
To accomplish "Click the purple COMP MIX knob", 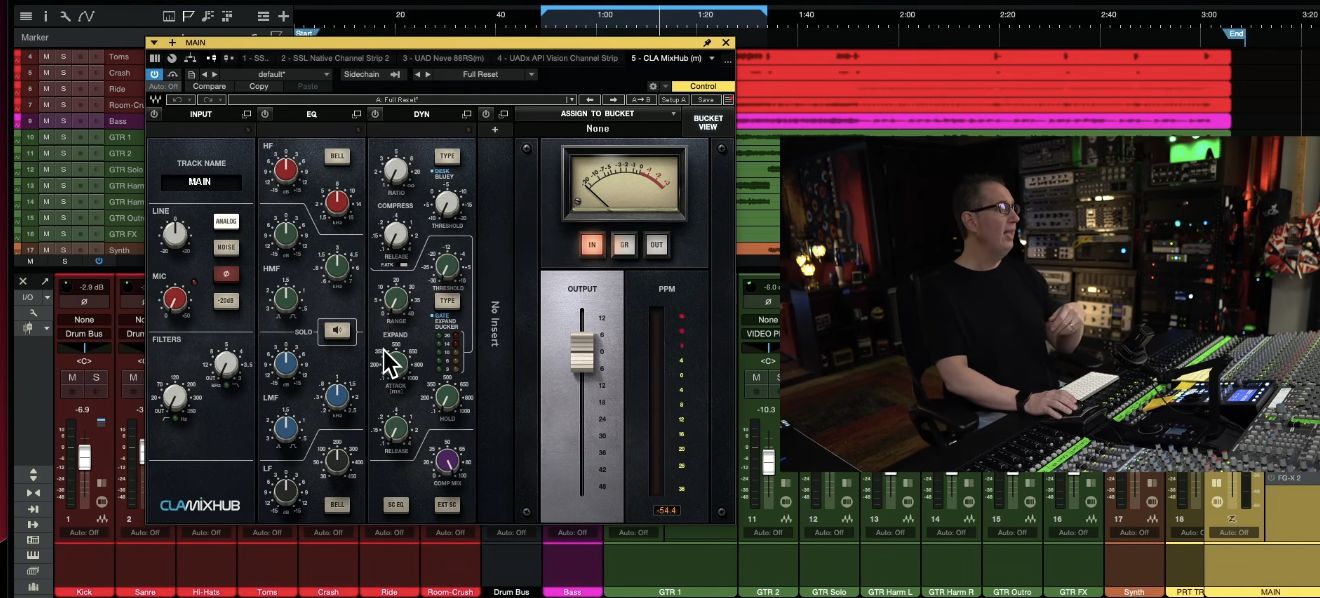I will [x=447, y=460].
